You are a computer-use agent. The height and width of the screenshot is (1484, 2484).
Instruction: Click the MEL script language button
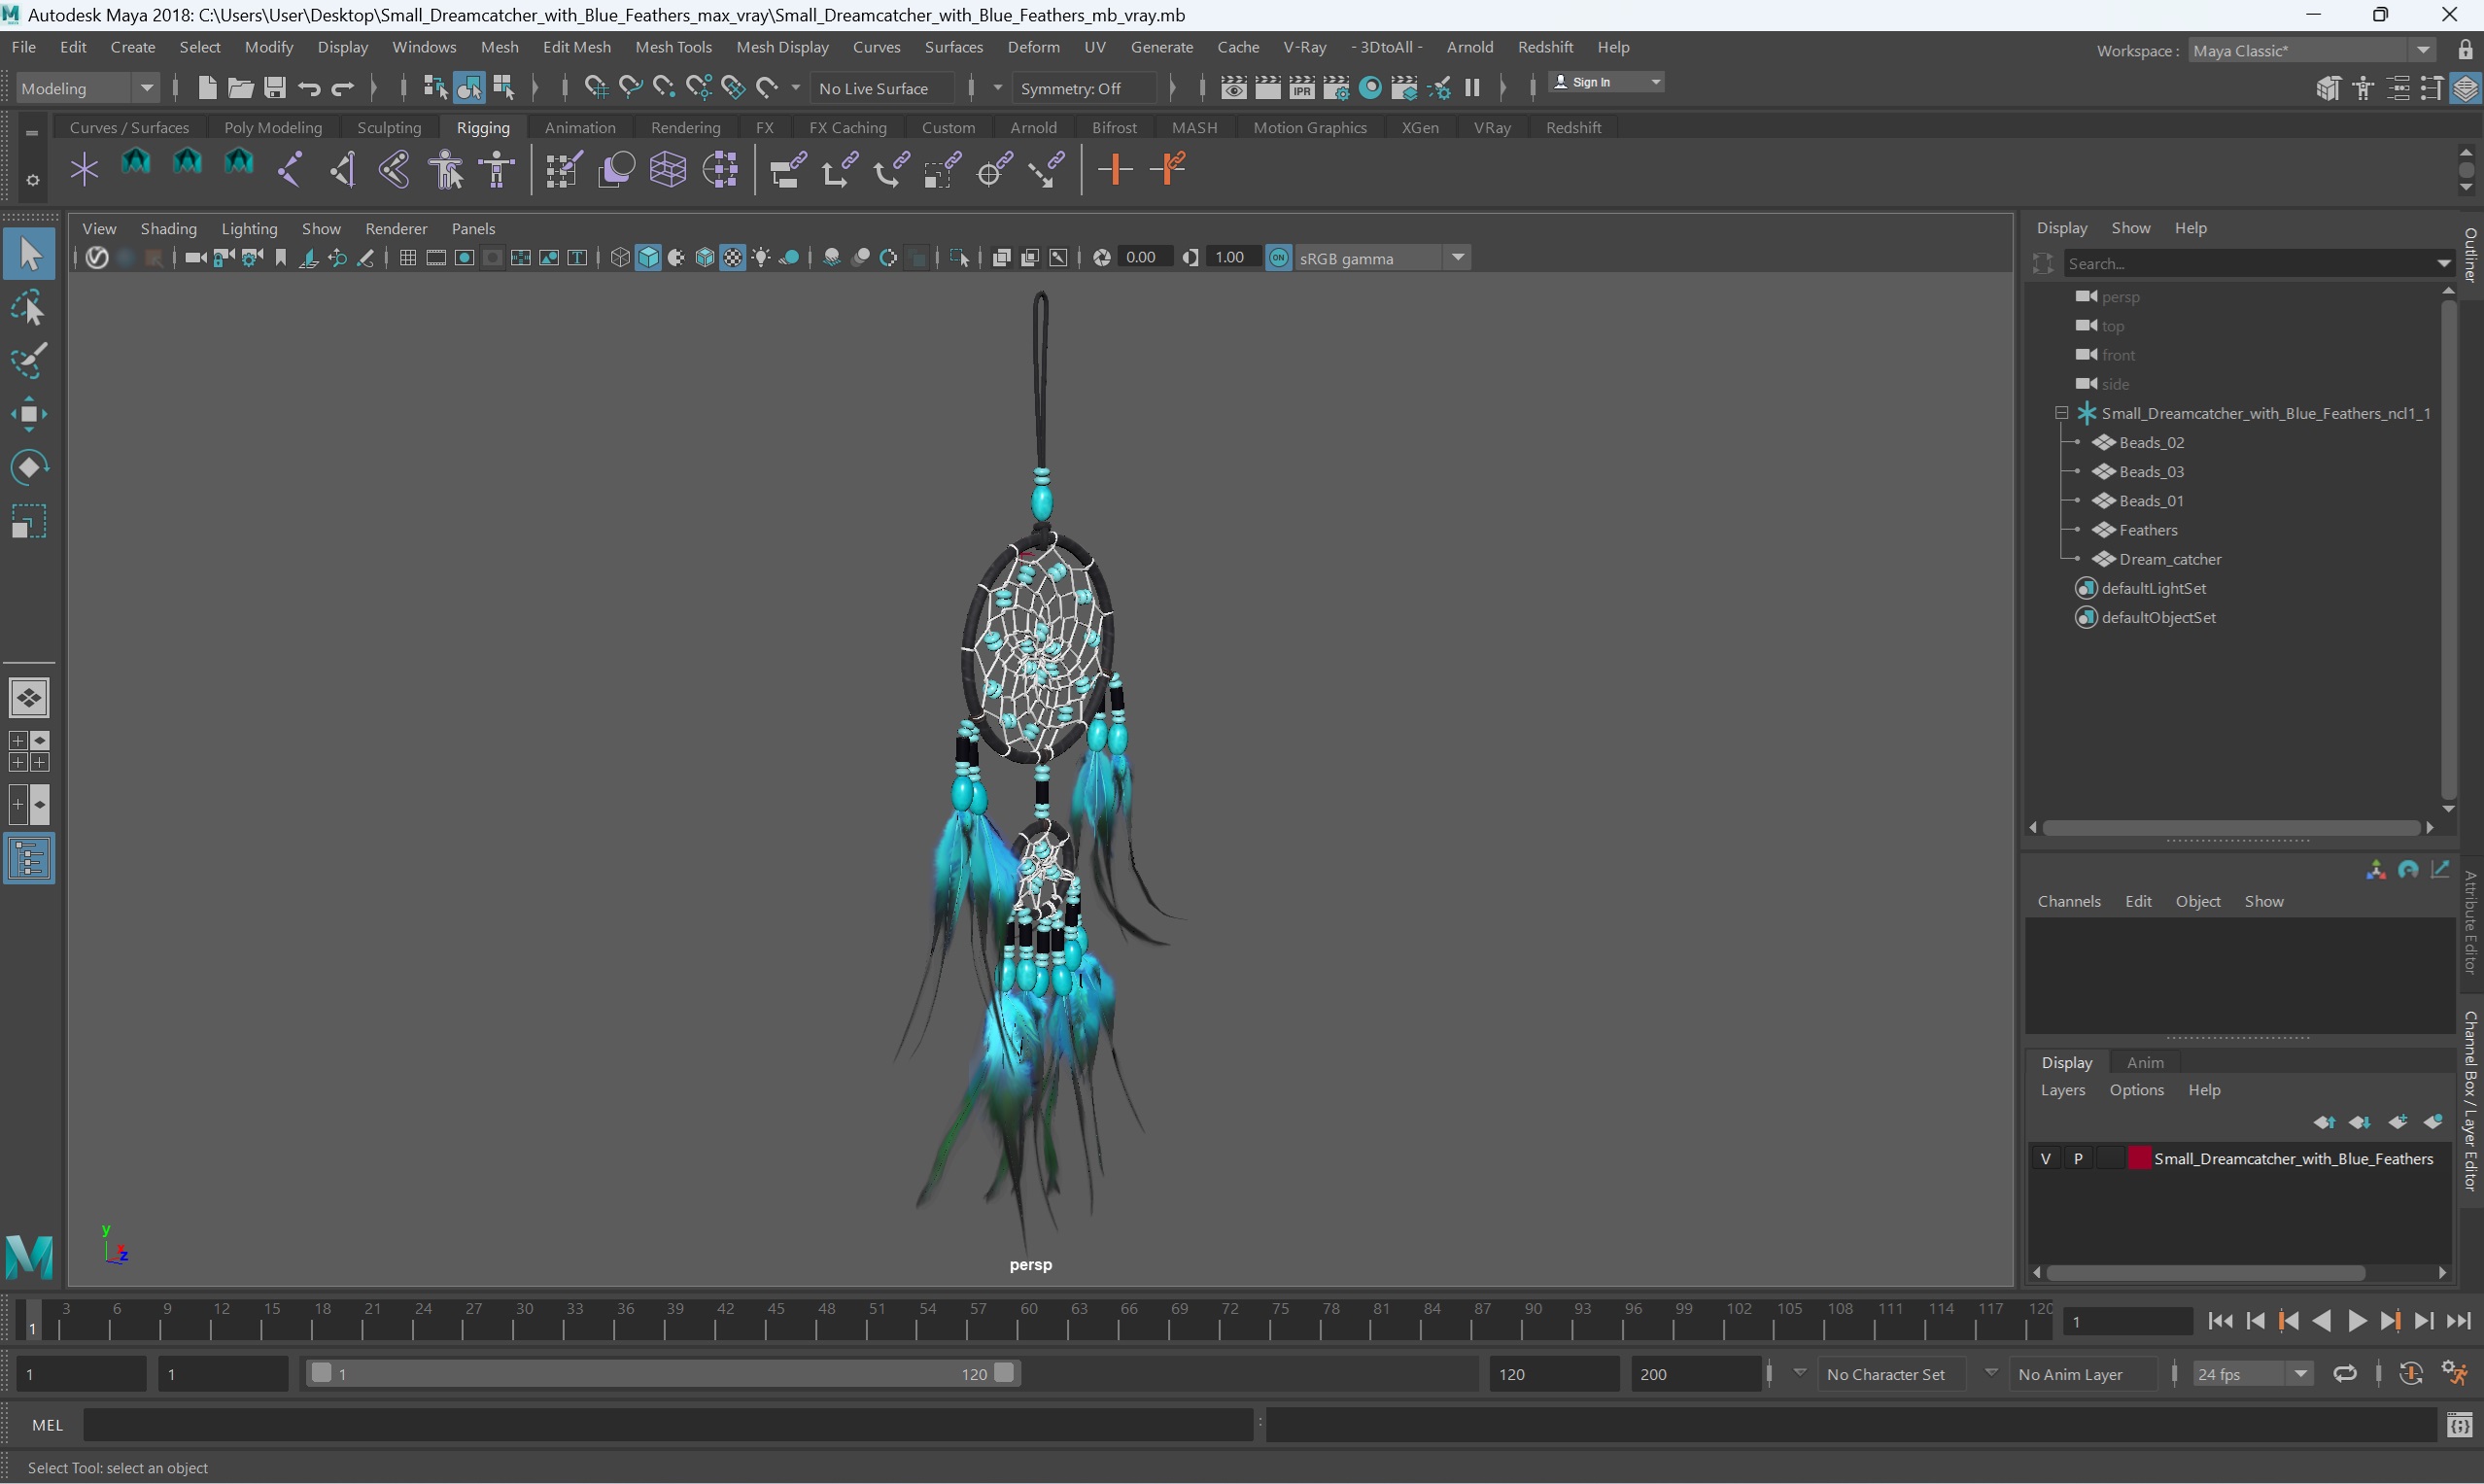pos(47,1425)
